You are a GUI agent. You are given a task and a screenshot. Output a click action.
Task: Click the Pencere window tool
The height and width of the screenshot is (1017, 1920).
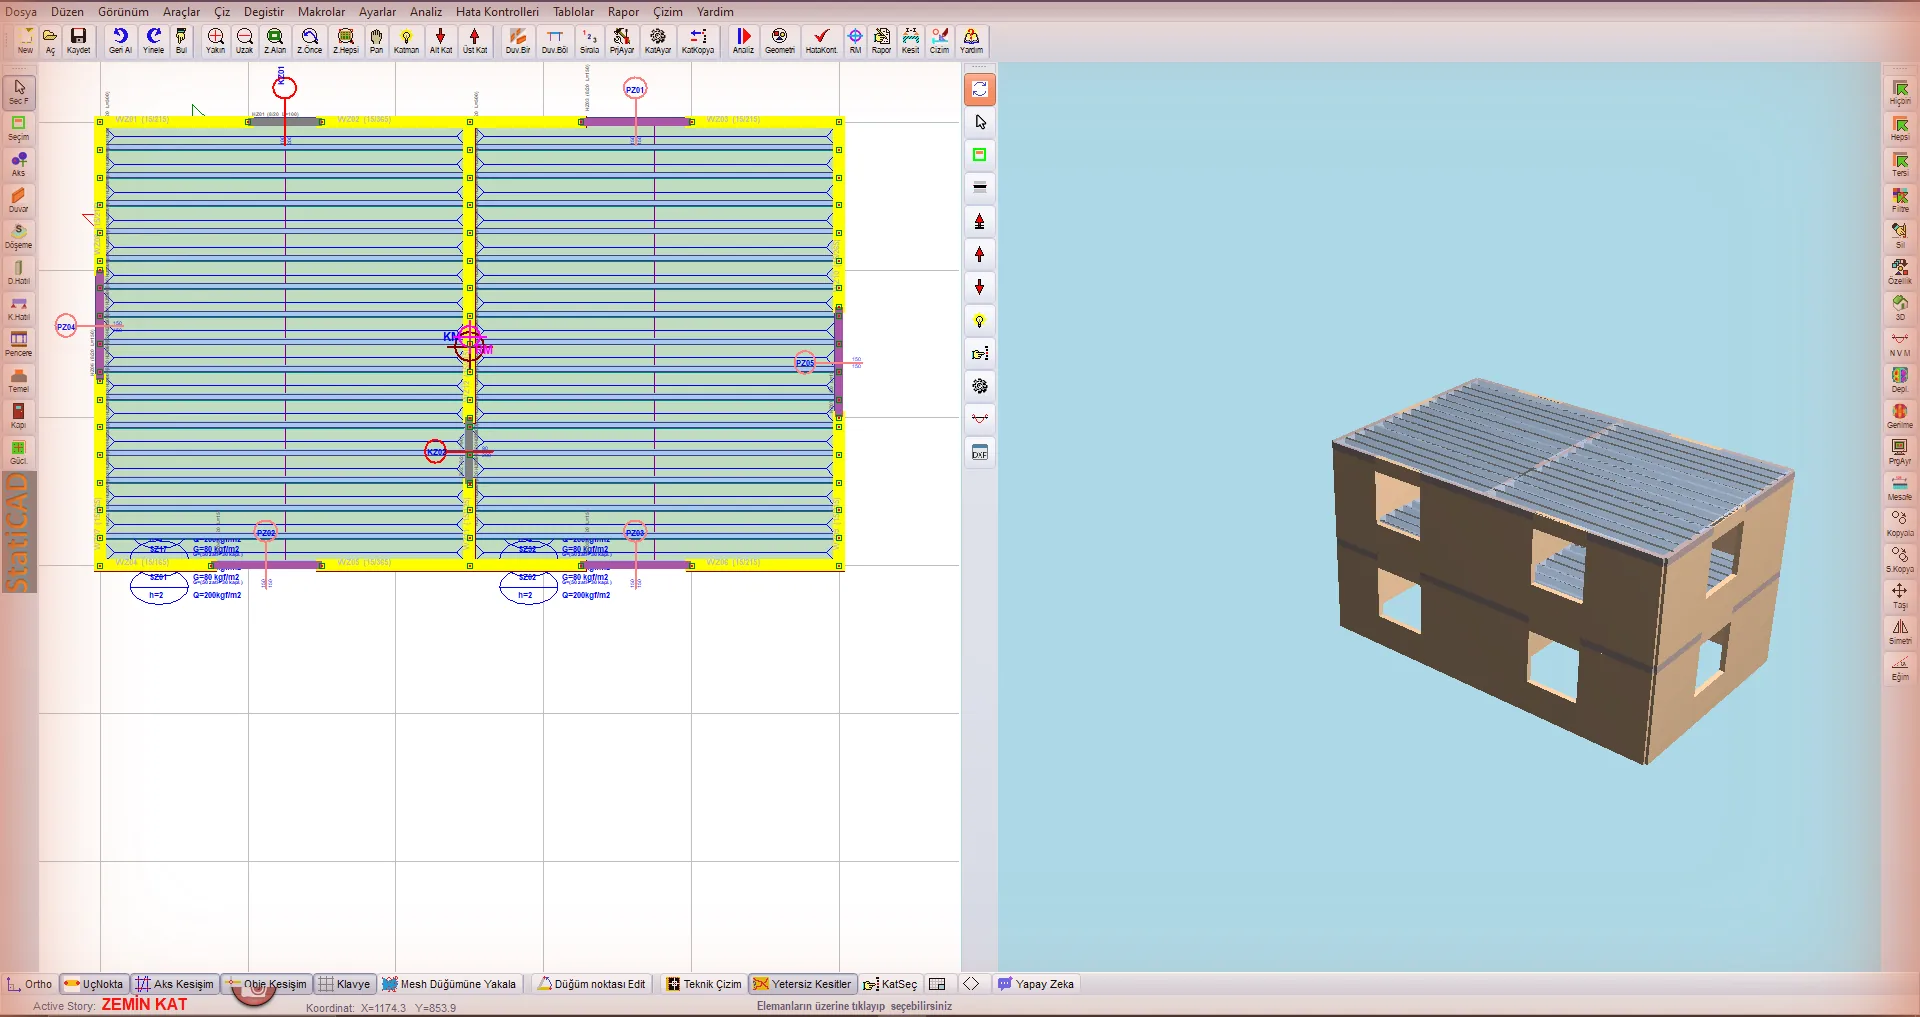coord(19,344)
